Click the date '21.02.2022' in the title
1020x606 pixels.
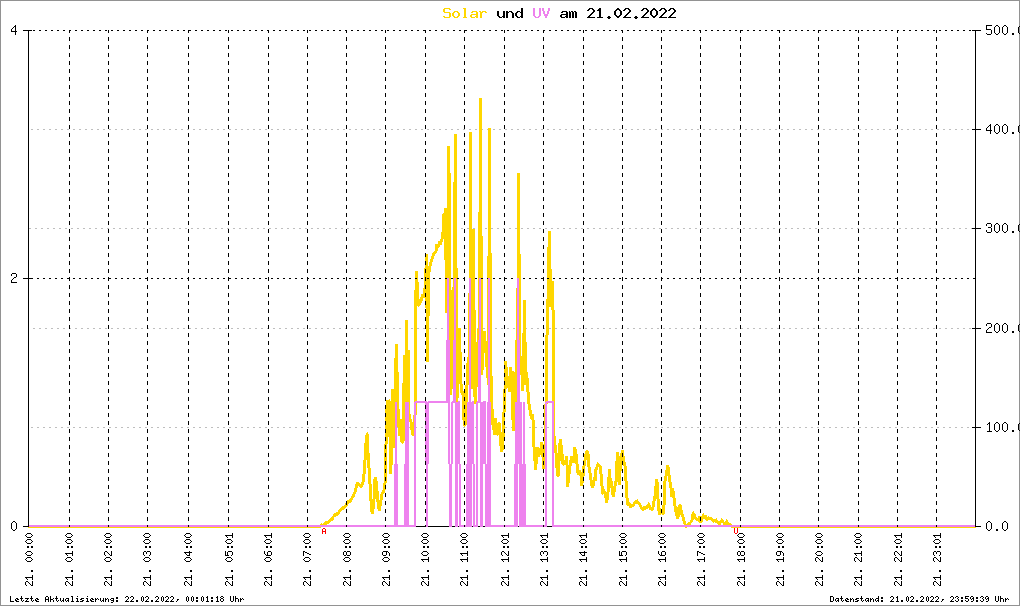631,13
